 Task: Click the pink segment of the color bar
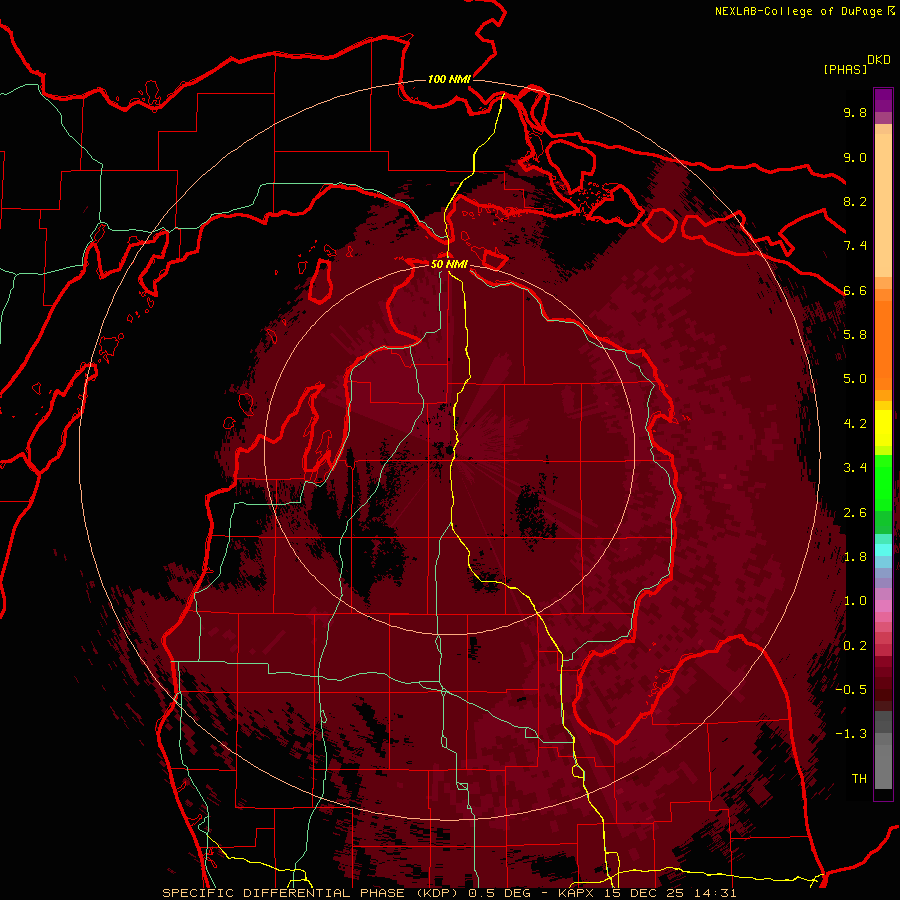(883, 606)
